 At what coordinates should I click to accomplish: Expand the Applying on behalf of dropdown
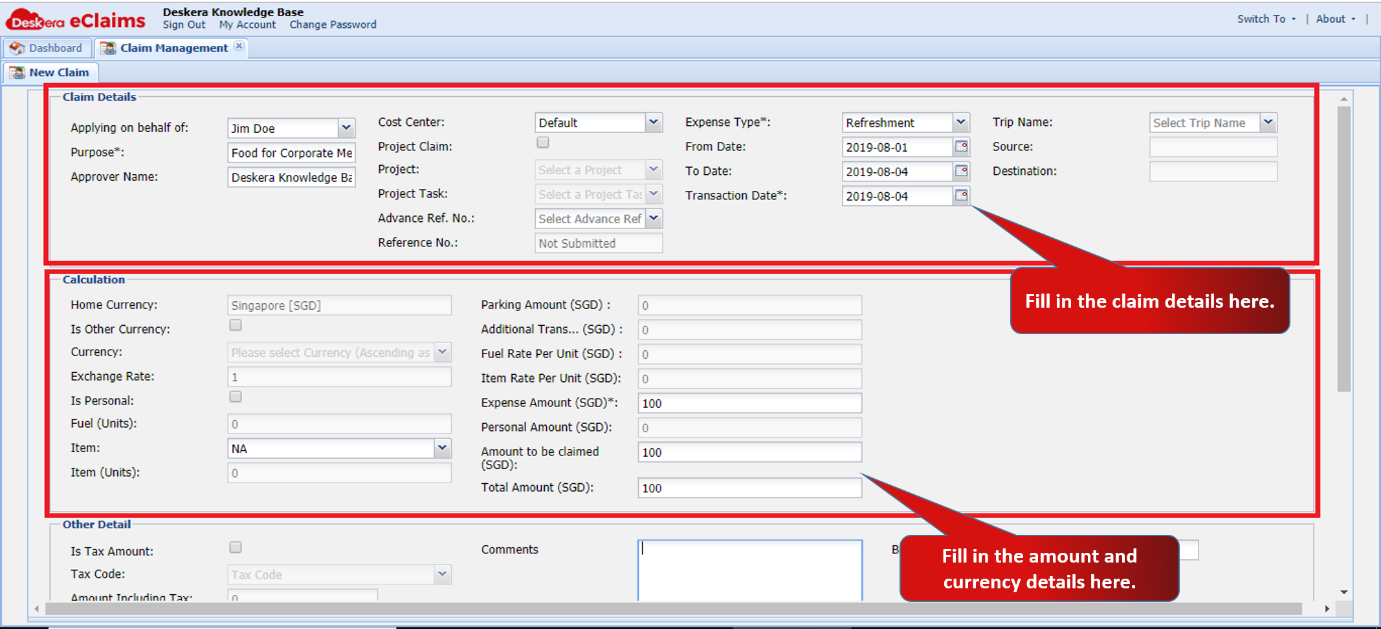coord(346,128)
